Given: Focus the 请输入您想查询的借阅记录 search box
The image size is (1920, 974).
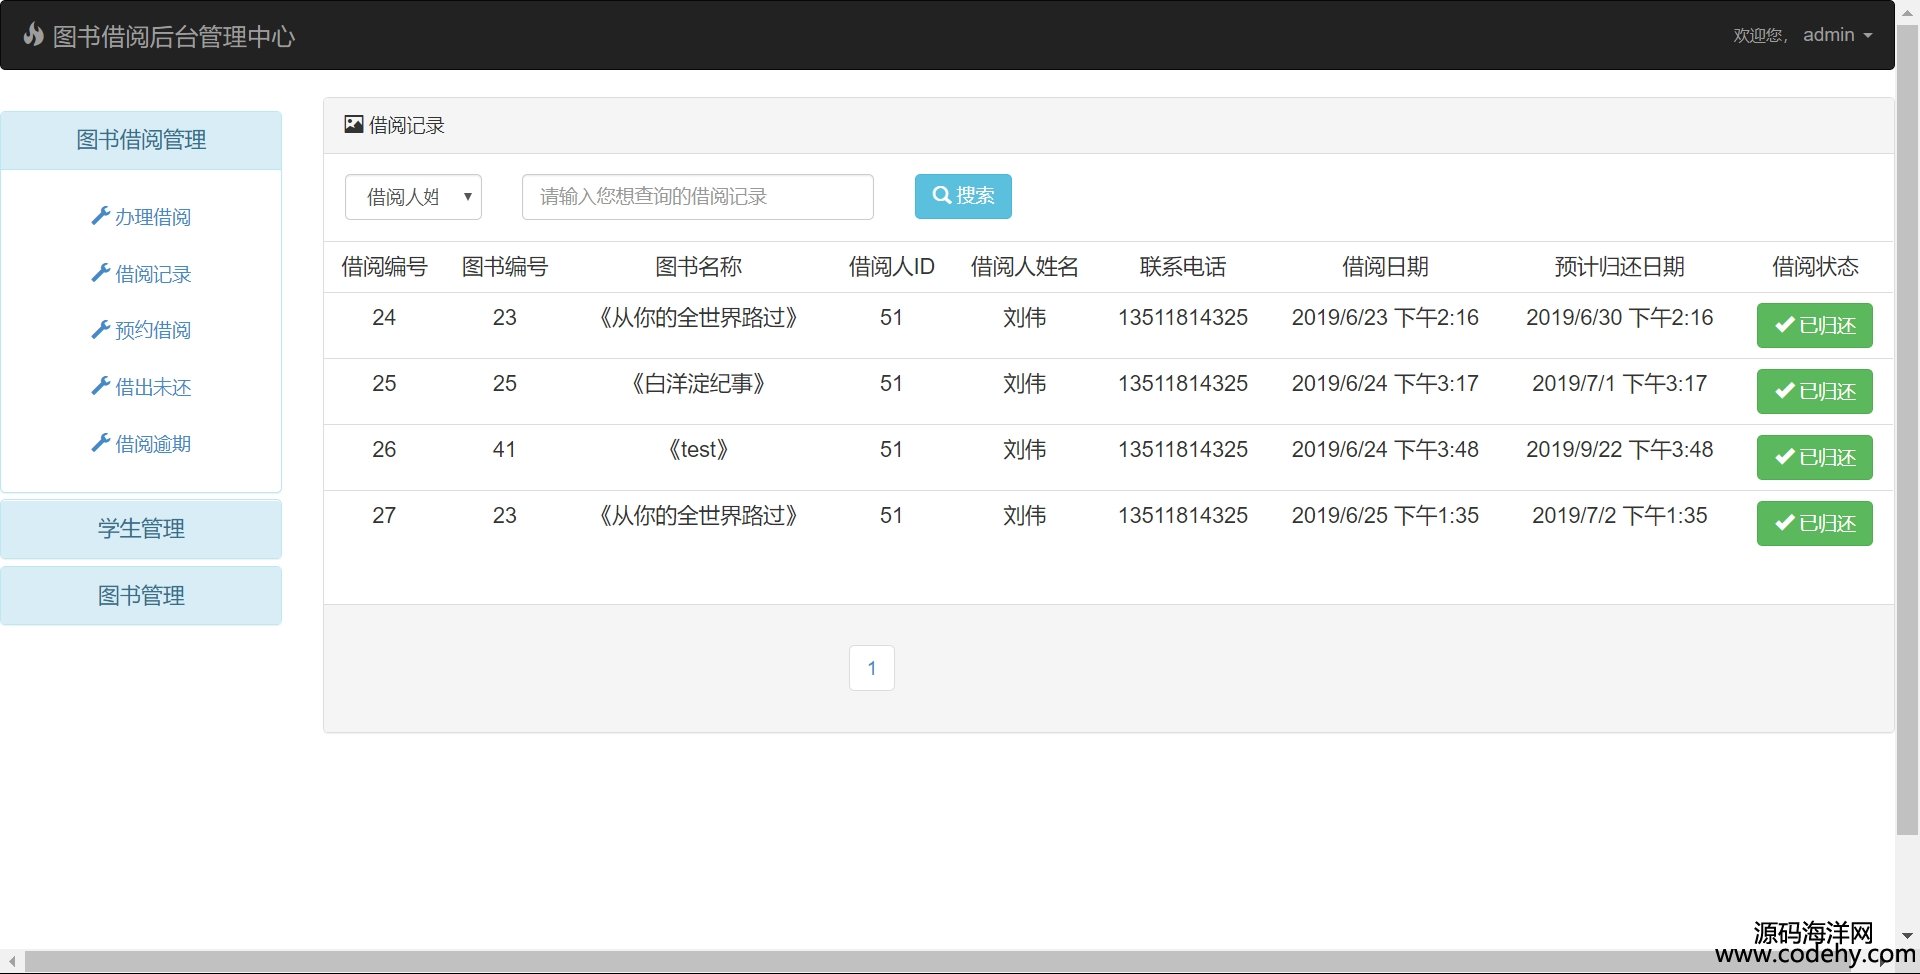Looking at the screenshot, I should pos(698,197).
